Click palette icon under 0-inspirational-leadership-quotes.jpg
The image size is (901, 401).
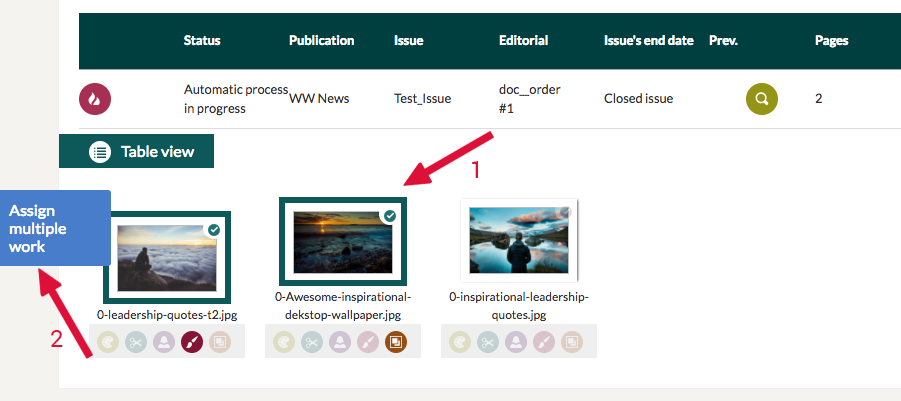(x=460, y=342)
